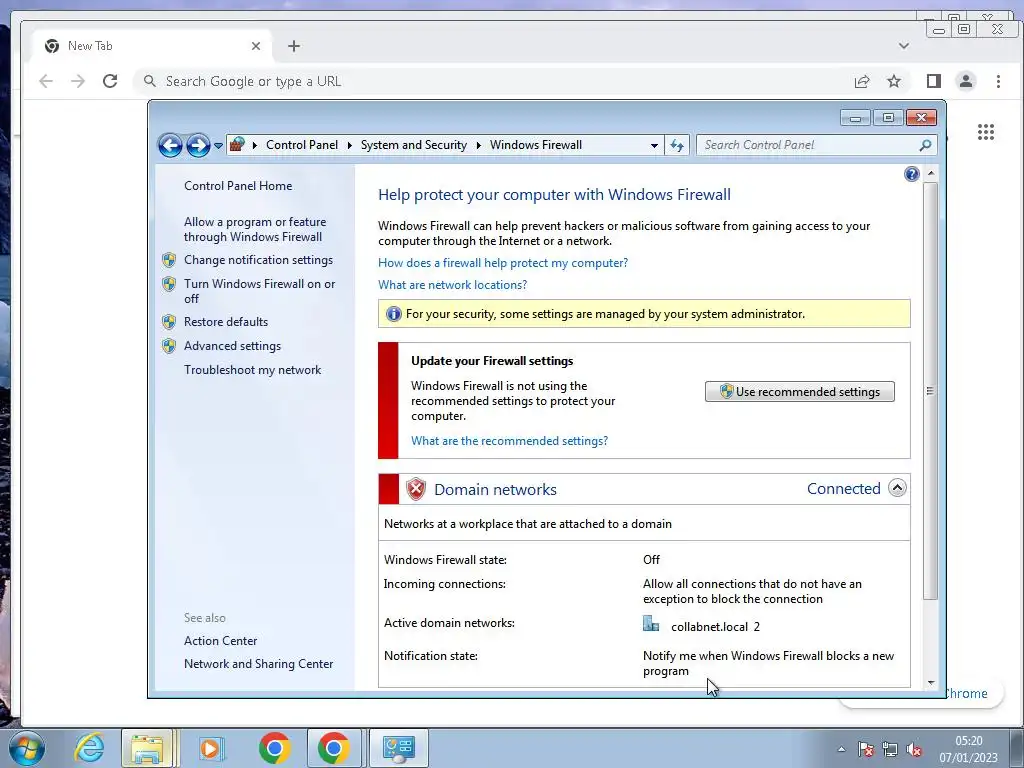The image size is (1024, 768).
Task: Go back in Chrome
Action: tap(46, 81)
